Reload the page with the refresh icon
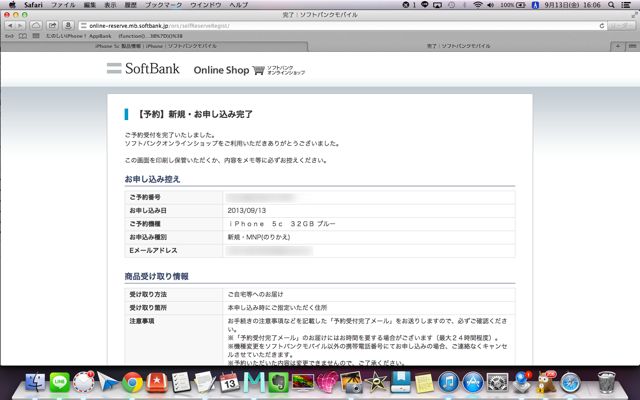The width and height of the screenshot is (640, 400). pyautogui.click(x=602, y=26)
